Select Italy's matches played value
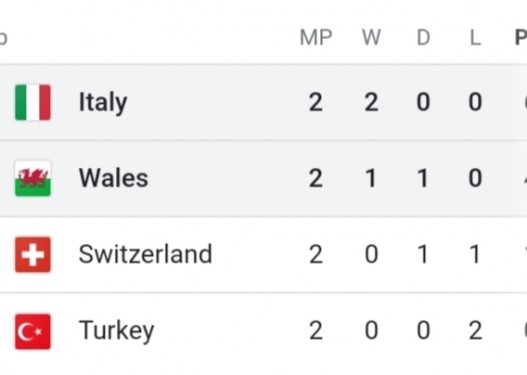This screenshot has width=527, height=375. tap(316, 102)
